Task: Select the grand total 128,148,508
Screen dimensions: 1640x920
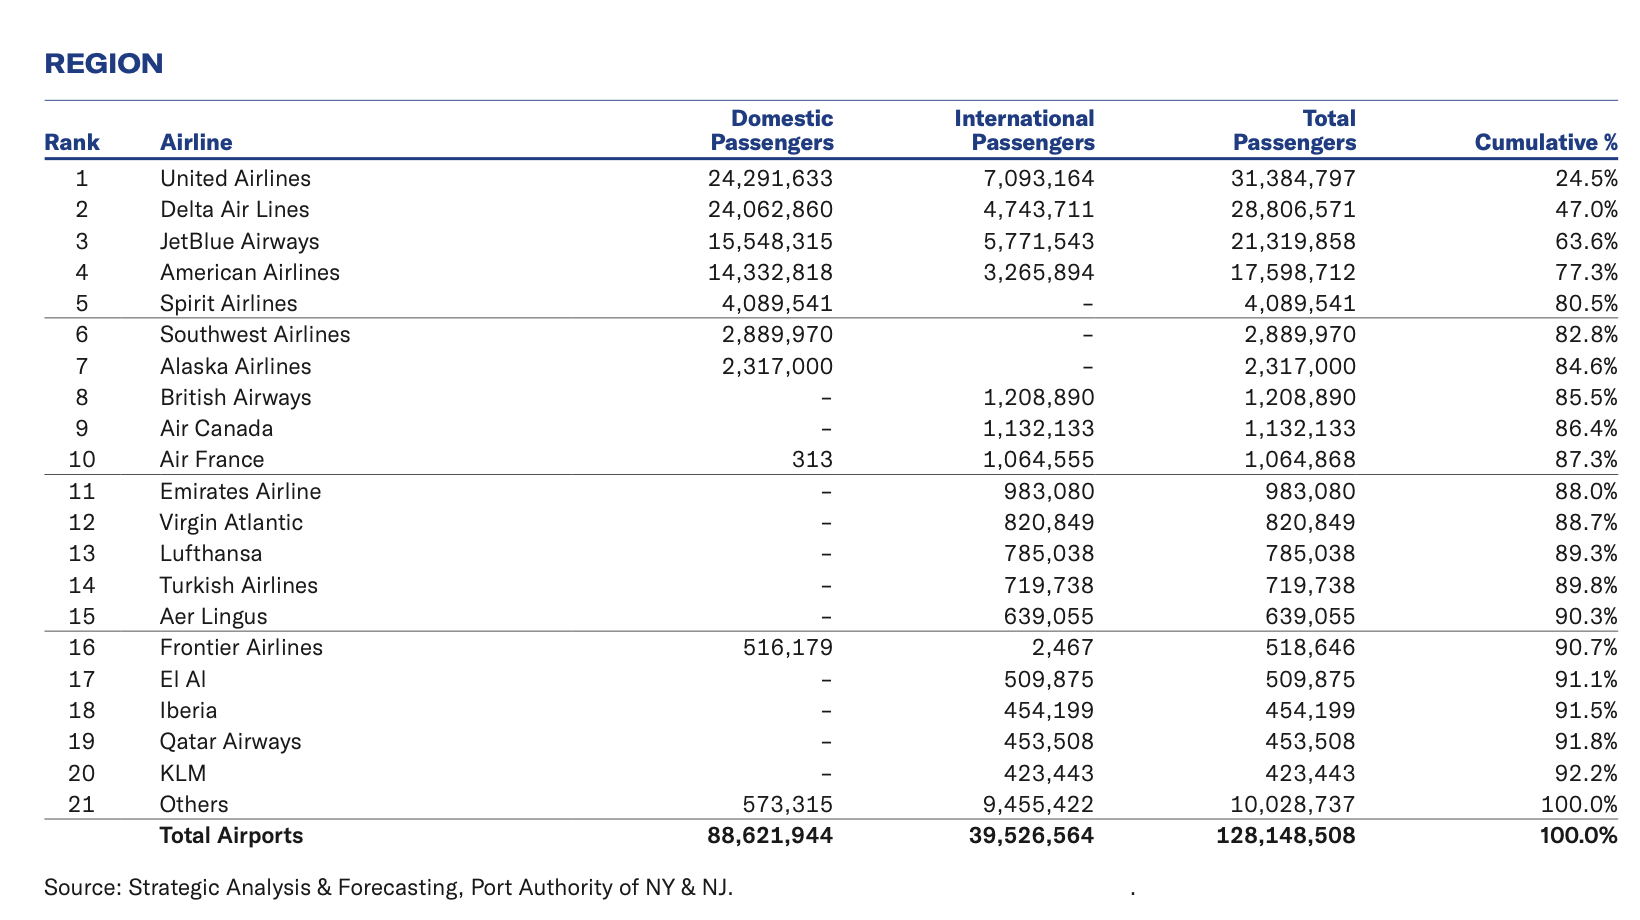Action: [x=1286, y=836]
